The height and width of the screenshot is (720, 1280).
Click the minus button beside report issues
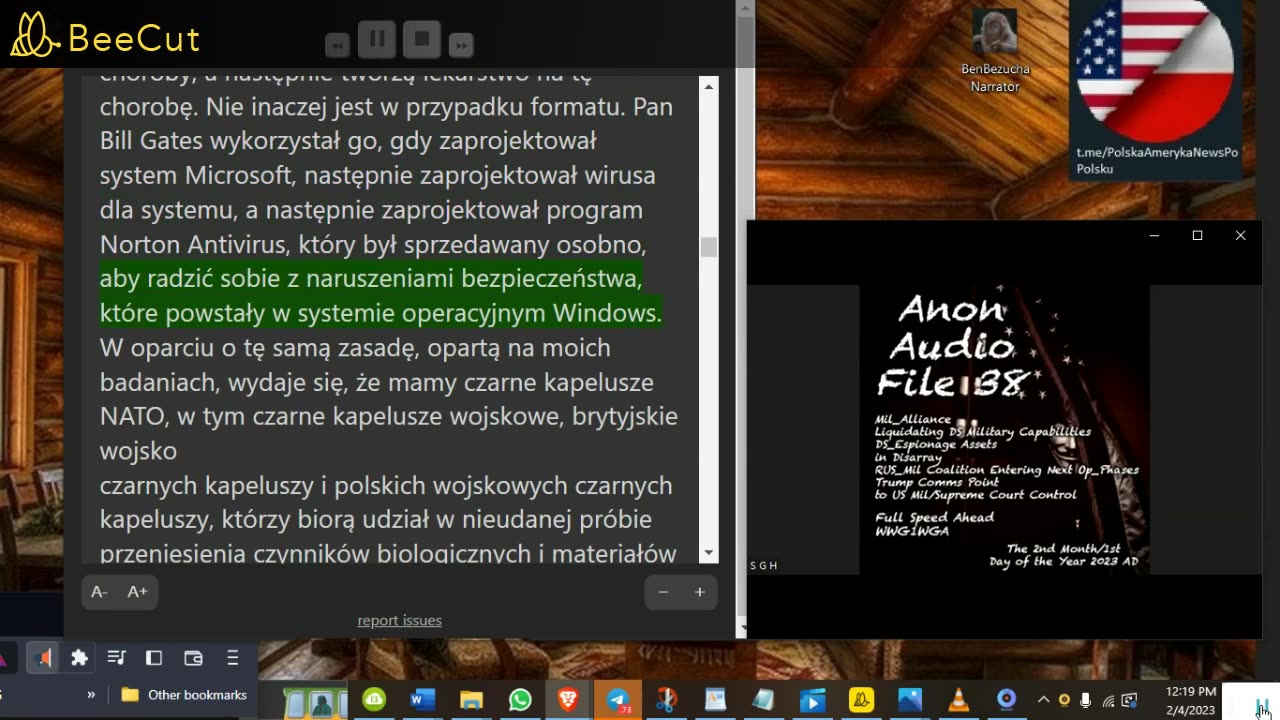(663, 592)
